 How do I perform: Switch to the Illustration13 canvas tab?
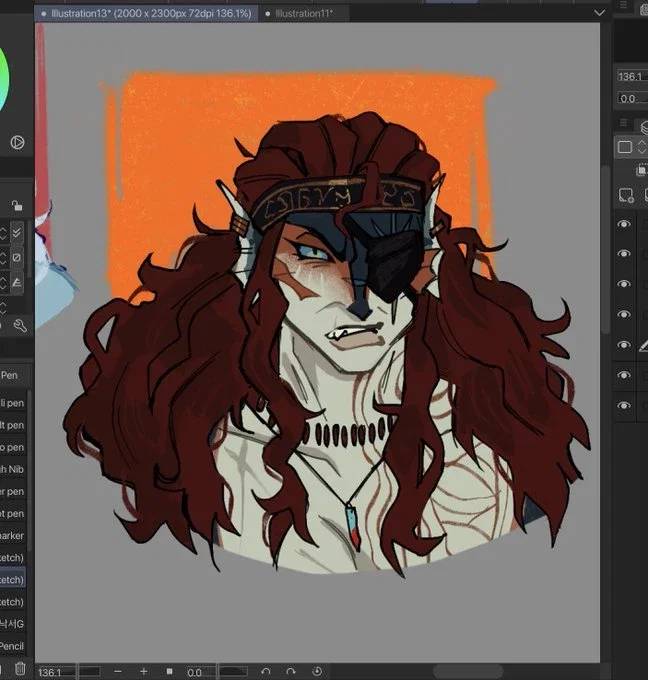tap(146, 13)
